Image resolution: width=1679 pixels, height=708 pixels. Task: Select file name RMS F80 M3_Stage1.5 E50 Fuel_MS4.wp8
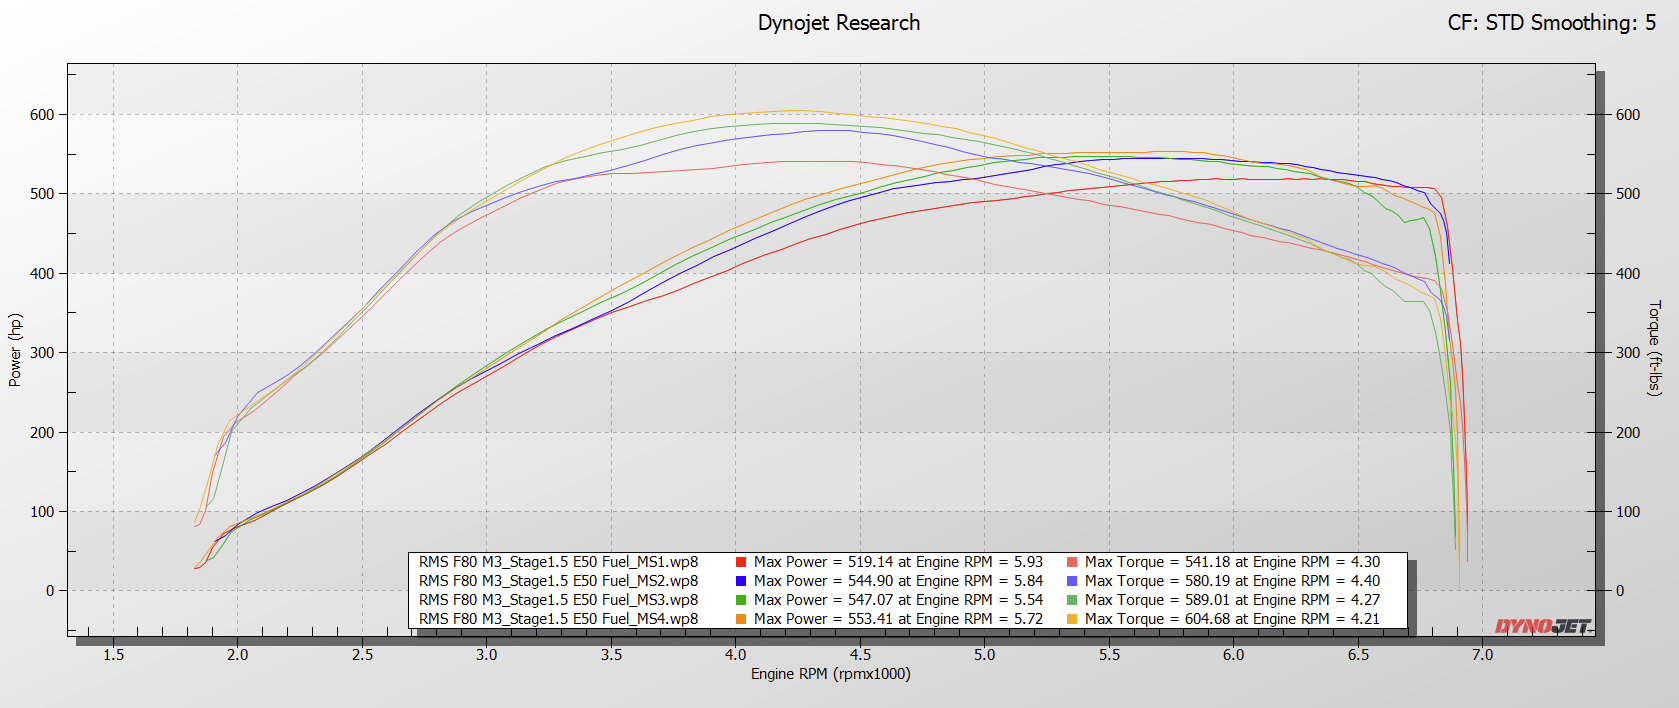tap(558, 619)
